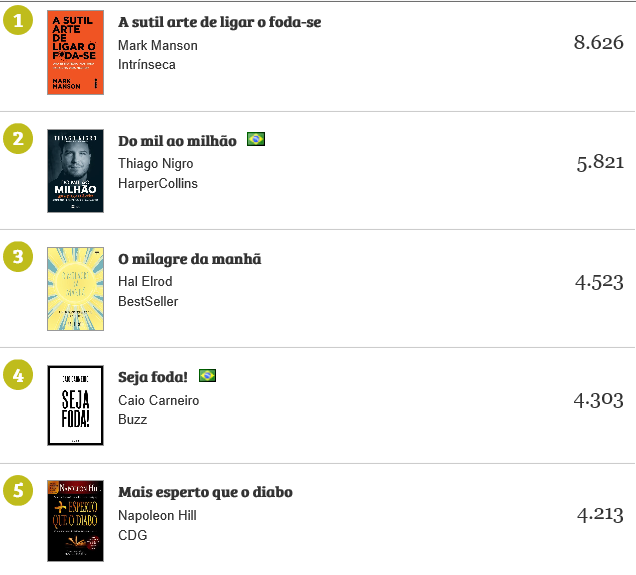Click Brazil flag beside Do mil ao milhão
Screen dimensions: 636x575
256,140
